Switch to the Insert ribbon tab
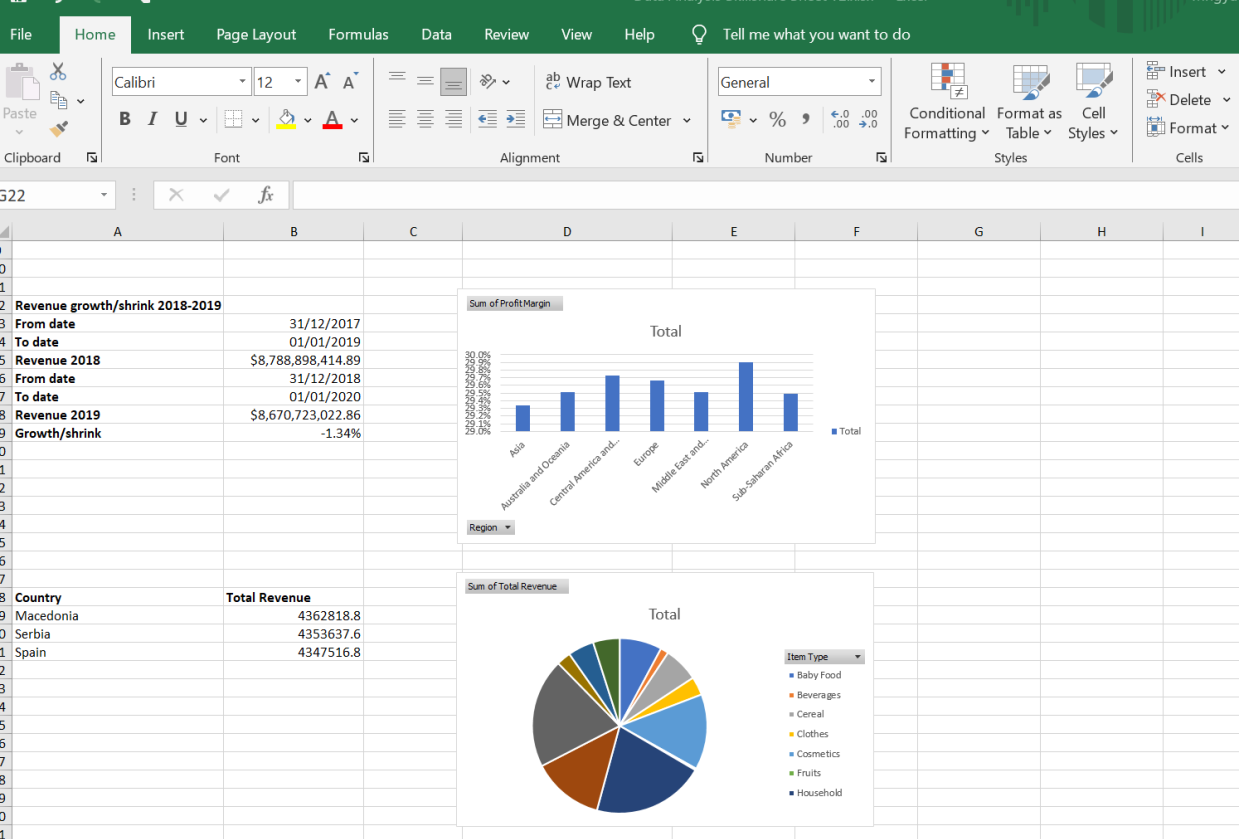The image size is (1239, 839). click(165, 34)
